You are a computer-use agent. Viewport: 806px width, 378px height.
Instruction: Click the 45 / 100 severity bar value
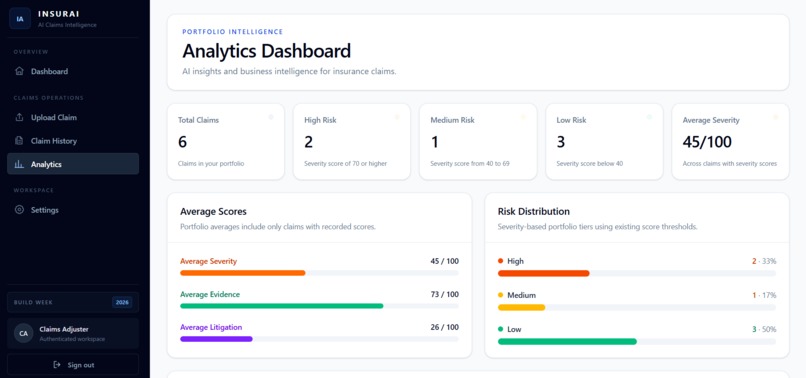click(445, 261)
